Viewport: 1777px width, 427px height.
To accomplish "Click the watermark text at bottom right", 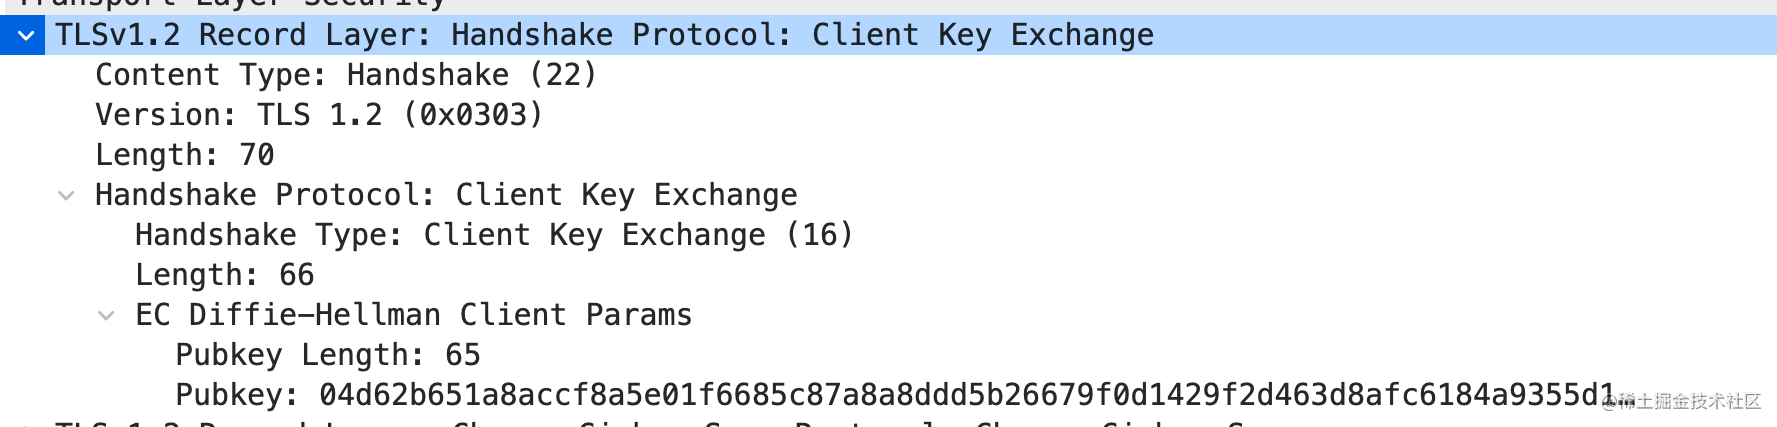I will pyautogui.click(x=1688, y=402).
